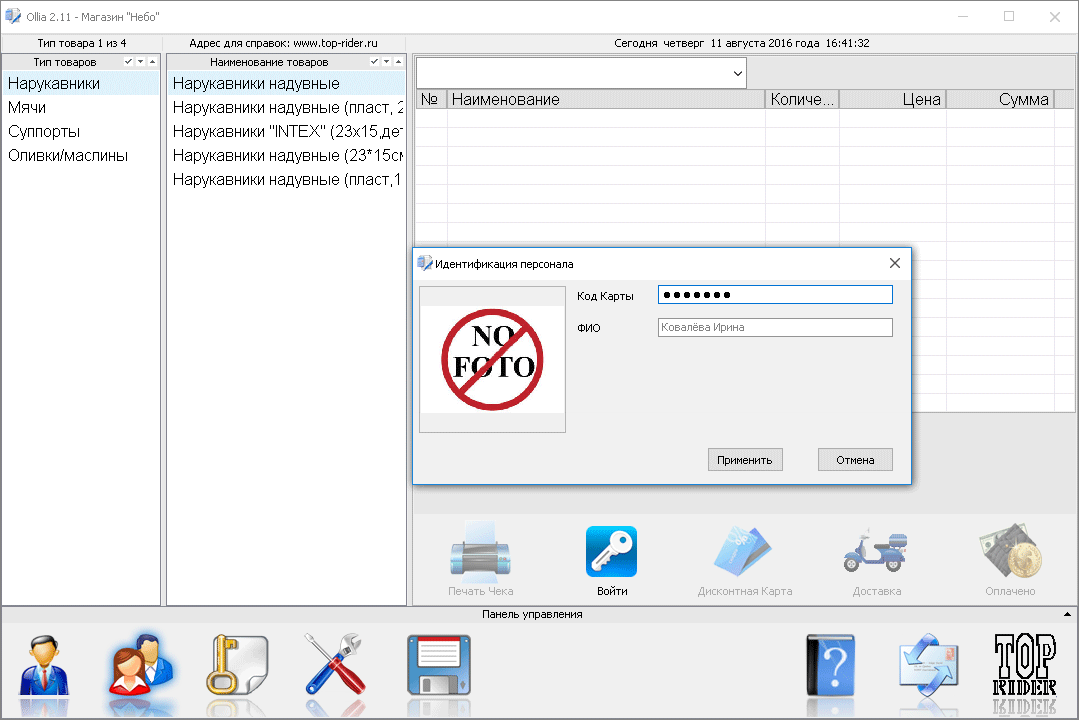
Task: Click the golden key icon
Action: pyautogui.click(x=236, y=665)
